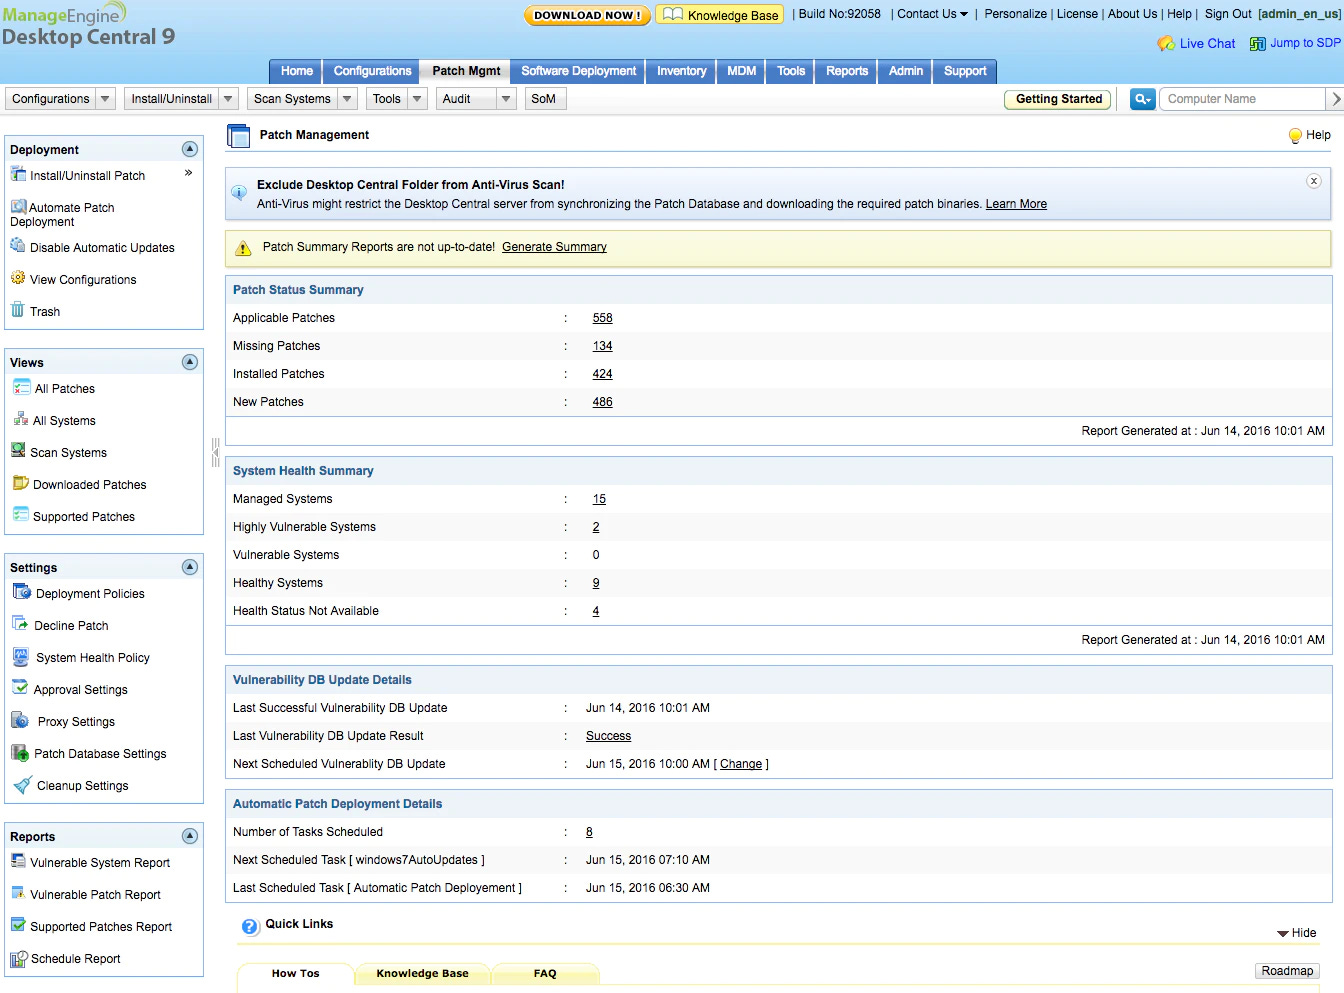Open the search icon next to Computer Name
1344x993 pixels.
tap(1142, 98)
